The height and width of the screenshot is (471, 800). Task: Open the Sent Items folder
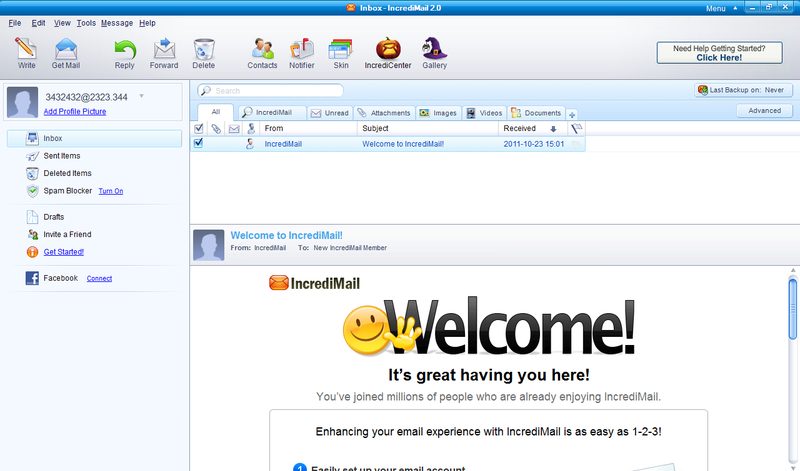pos(62,156)
